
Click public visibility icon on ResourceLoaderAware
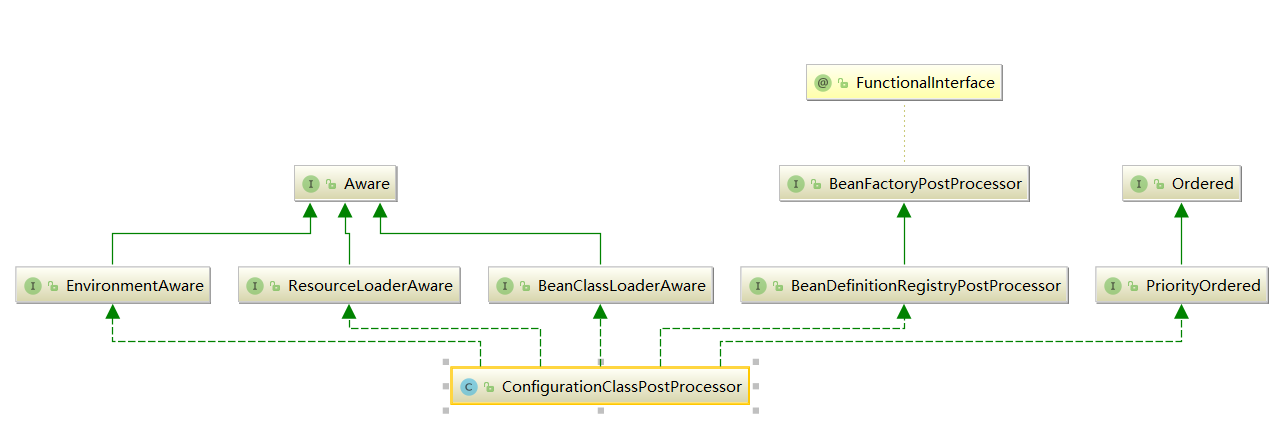[x=275, y=287]
